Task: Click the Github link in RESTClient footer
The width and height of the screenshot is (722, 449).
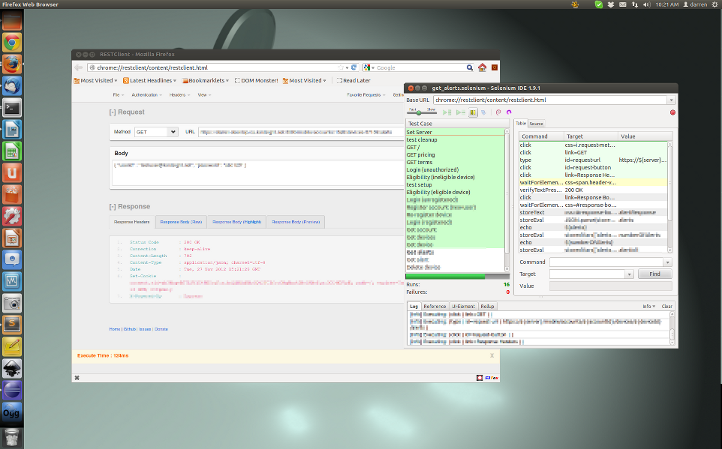Action: coord(130,329)
